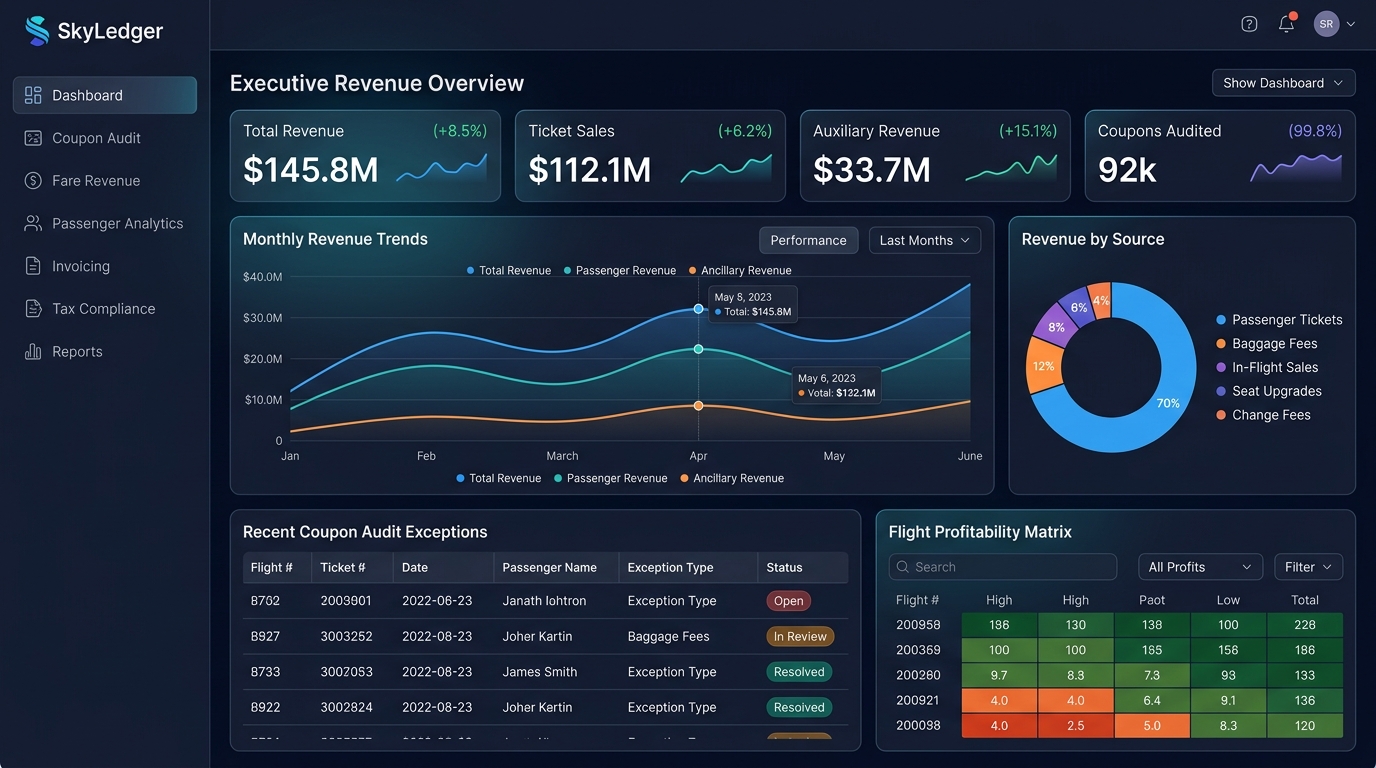
Task: Click the 70% blue donut segment
Action: (1170, 402)
